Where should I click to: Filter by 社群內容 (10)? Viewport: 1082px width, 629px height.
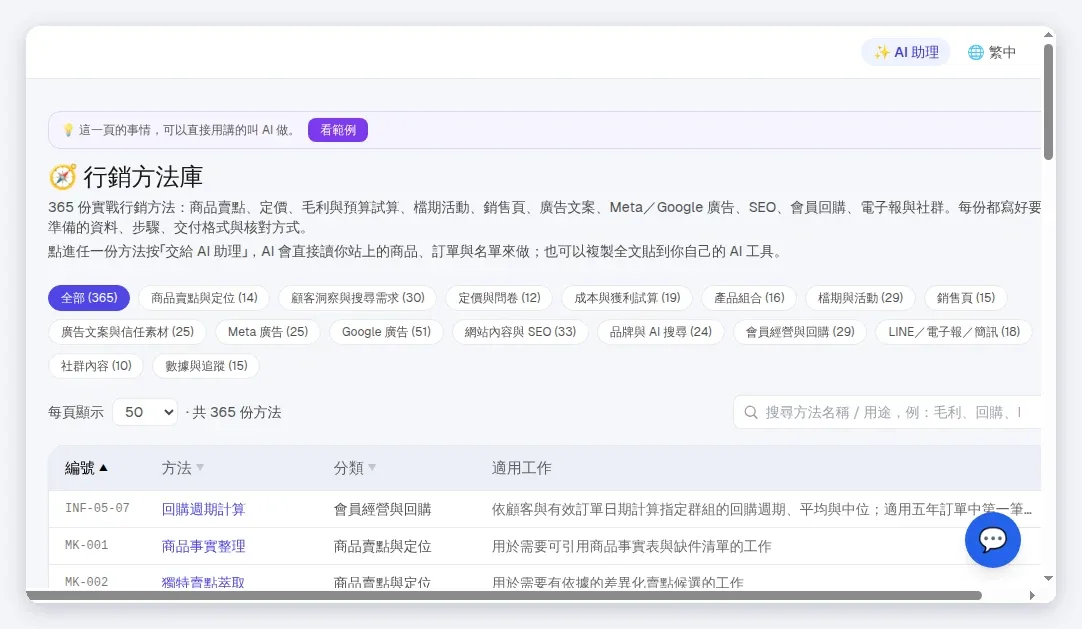pyautogui.click(x=96, y=366)
